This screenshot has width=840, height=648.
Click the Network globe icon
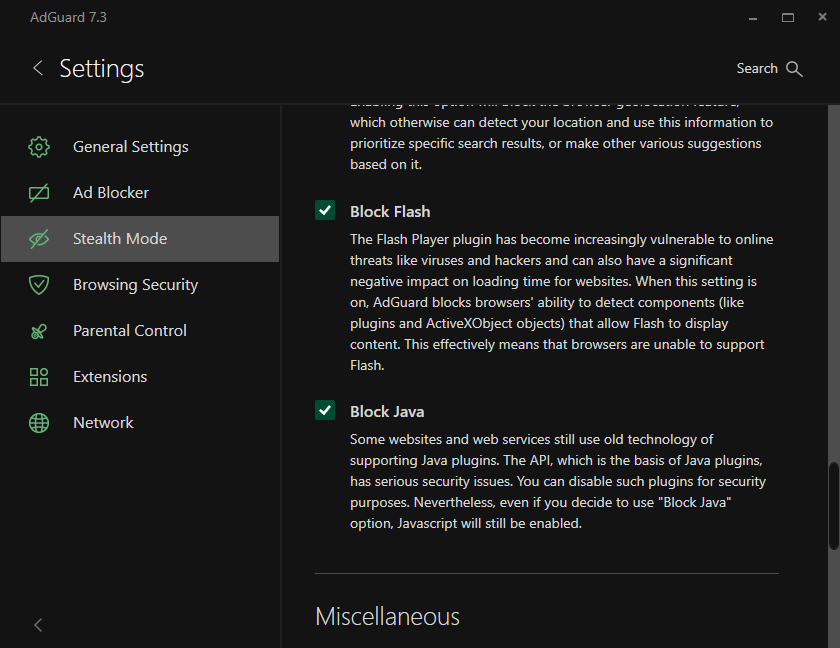tap(39, 423)
